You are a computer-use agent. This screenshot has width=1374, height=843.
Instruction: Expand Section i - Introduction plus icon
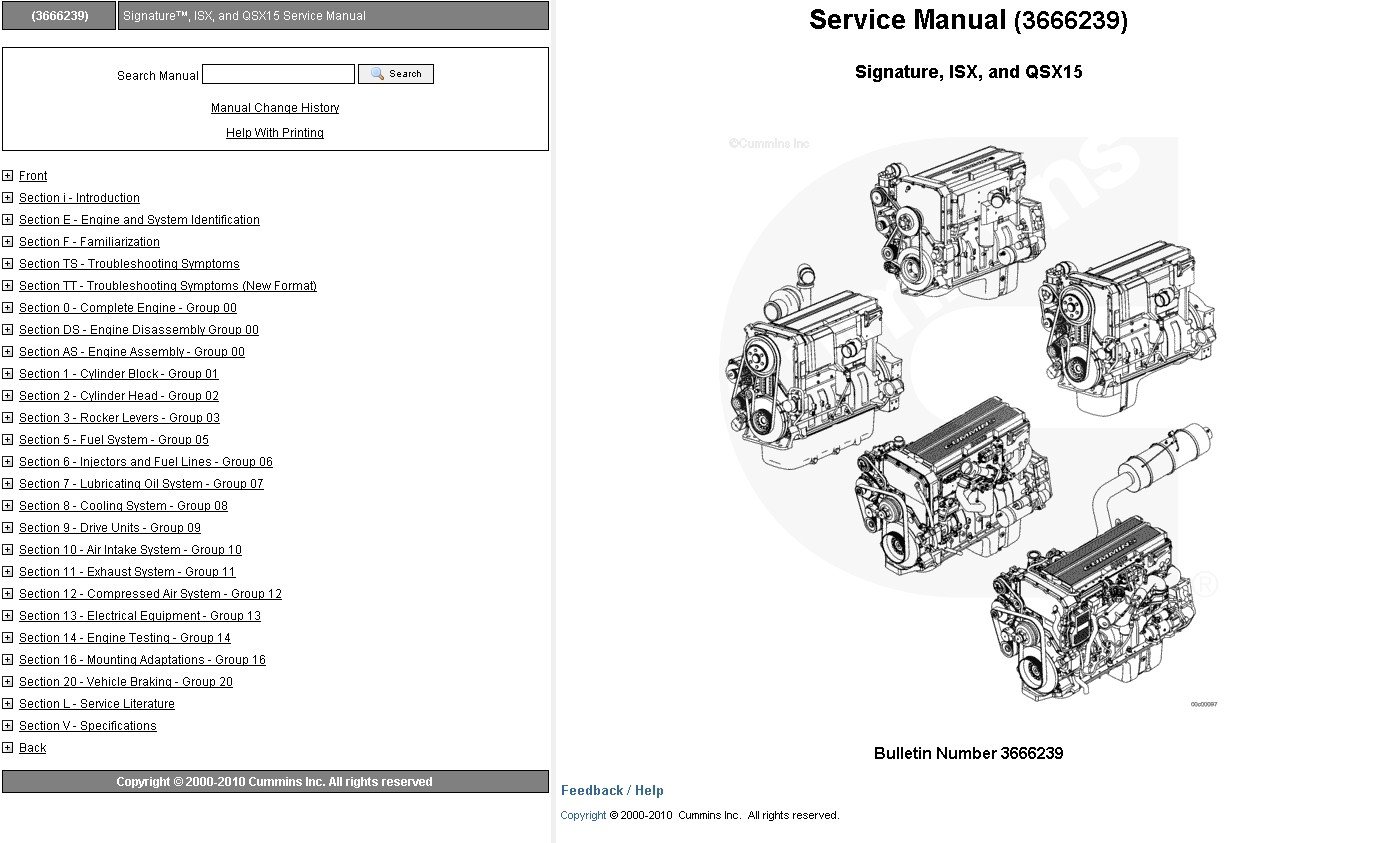pos(8,198)
